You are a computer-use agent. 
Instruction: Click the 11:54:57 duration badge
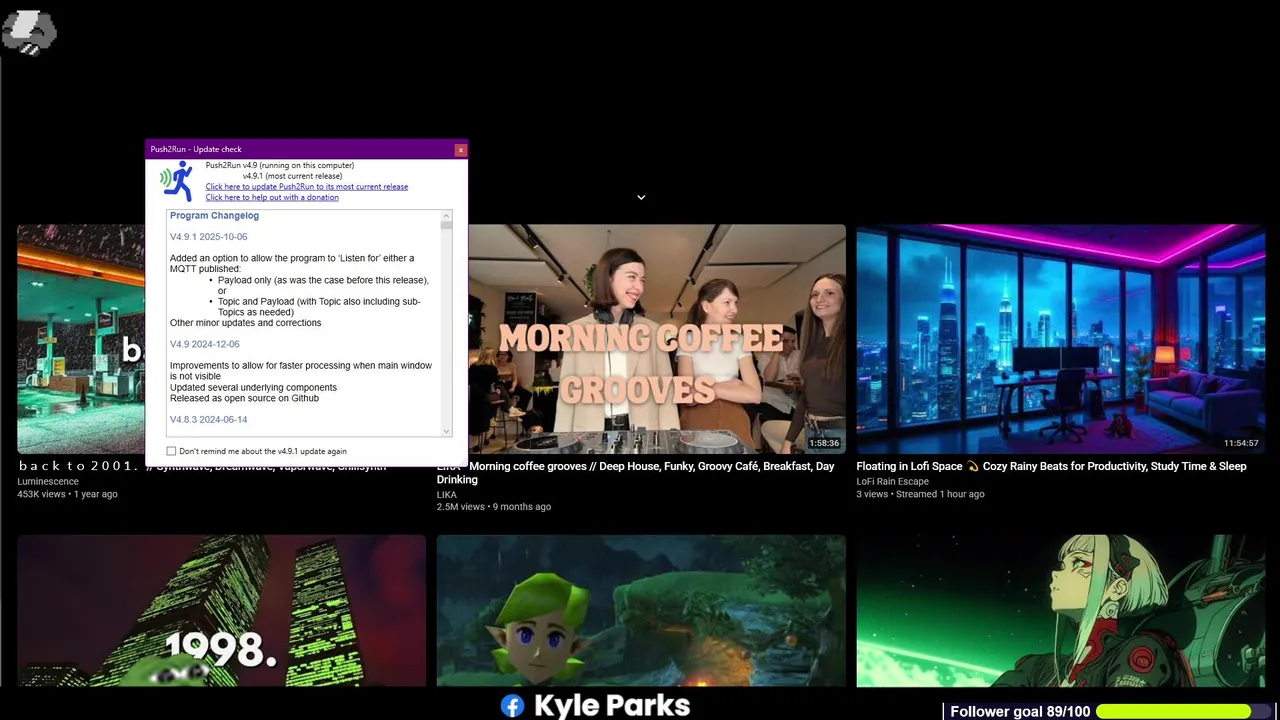[x=1241, y=443]
